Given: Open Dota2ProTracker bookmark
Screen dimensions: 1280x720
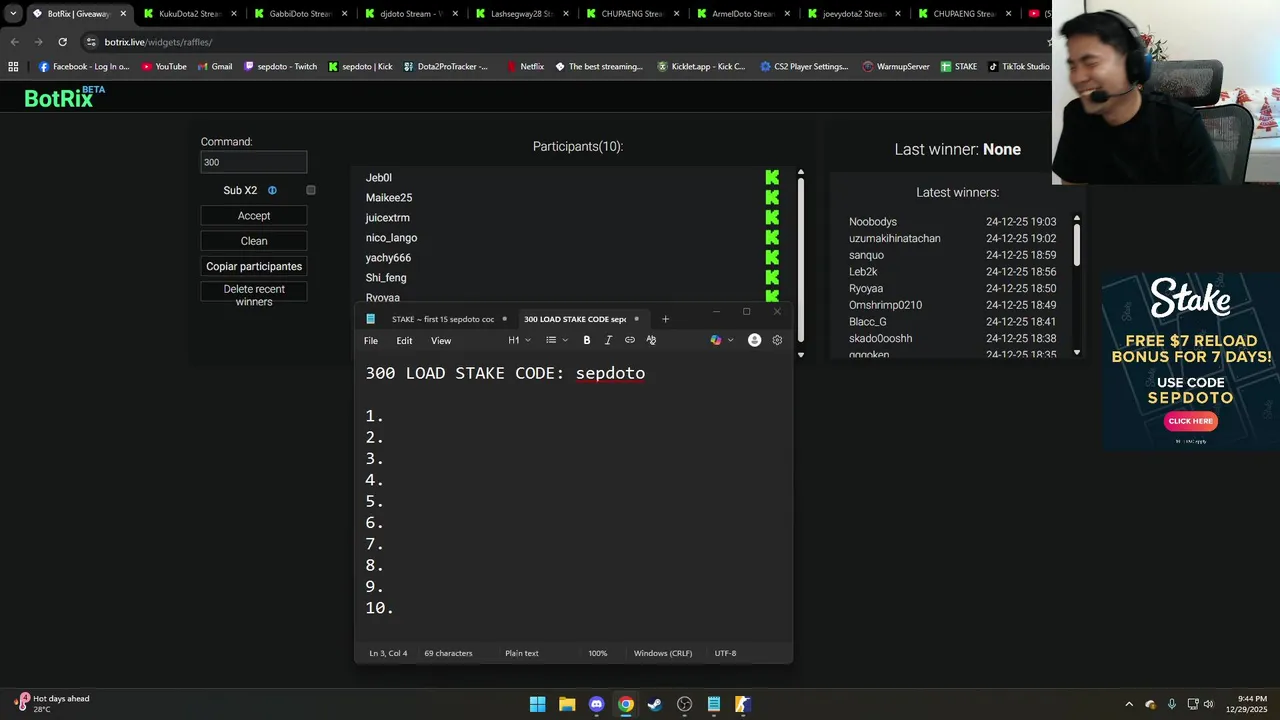Looking at the screenshot, I should pyautogui.click(x=446, y=66).
